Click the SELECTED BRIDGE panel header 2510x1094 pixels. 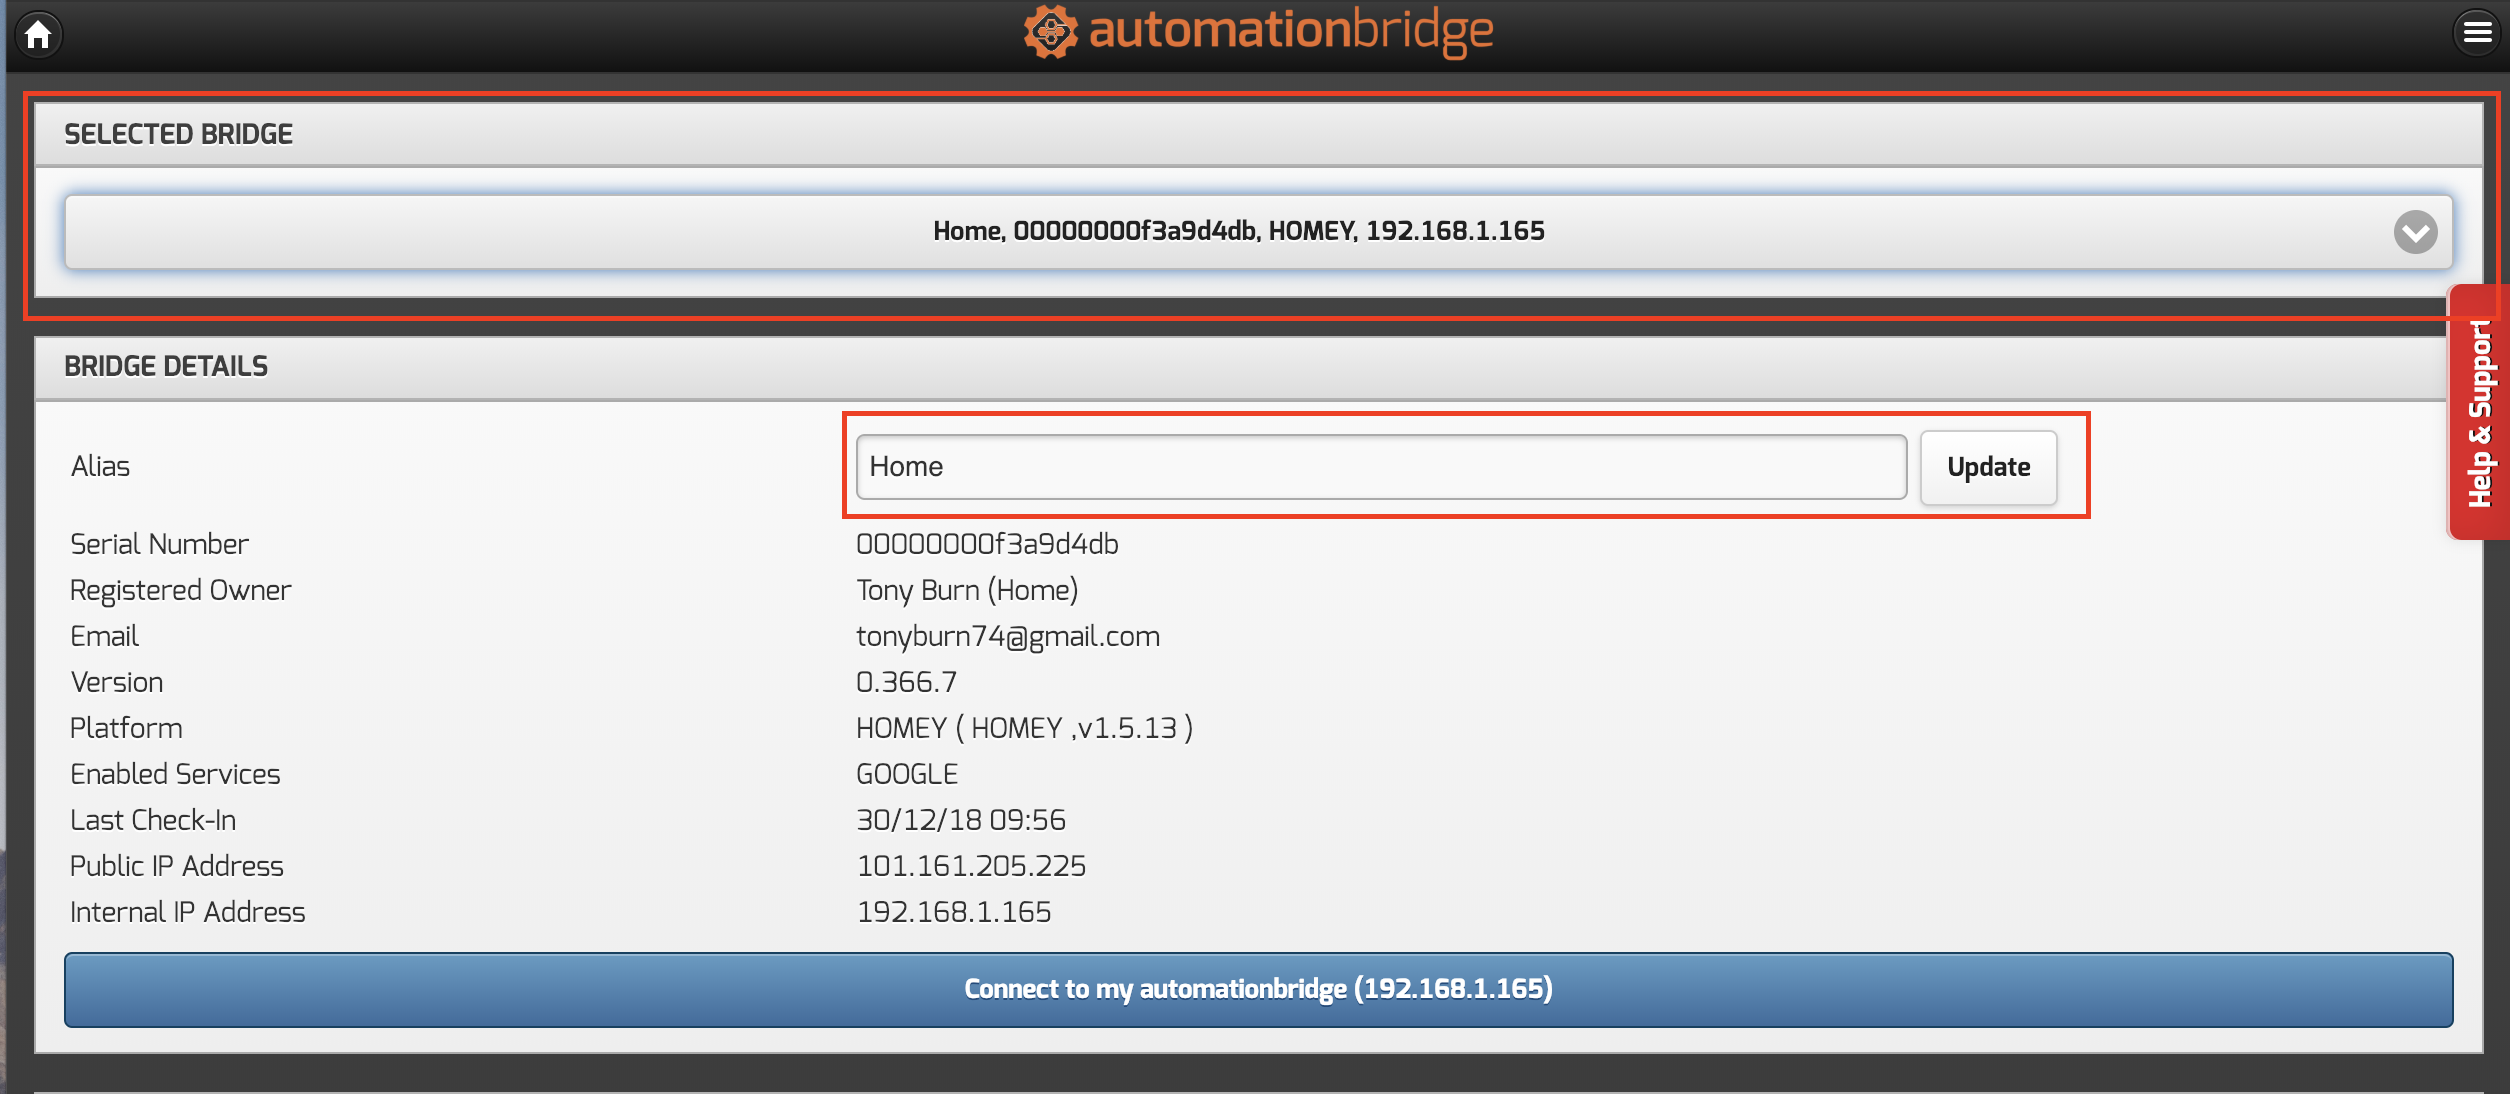coord(178,134)
